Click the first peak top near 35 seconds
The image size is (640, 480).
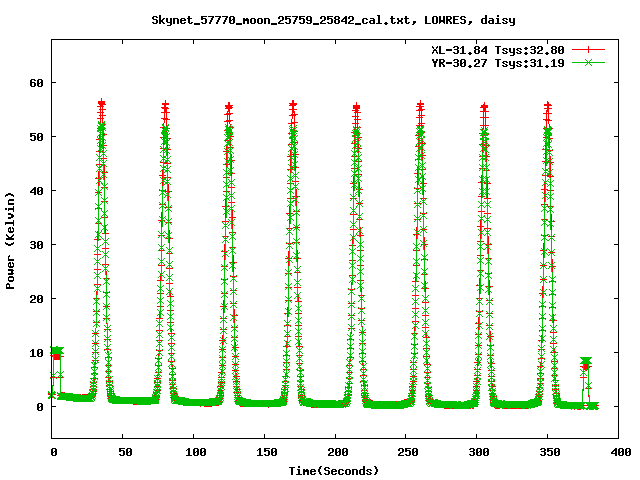point(102,104)
